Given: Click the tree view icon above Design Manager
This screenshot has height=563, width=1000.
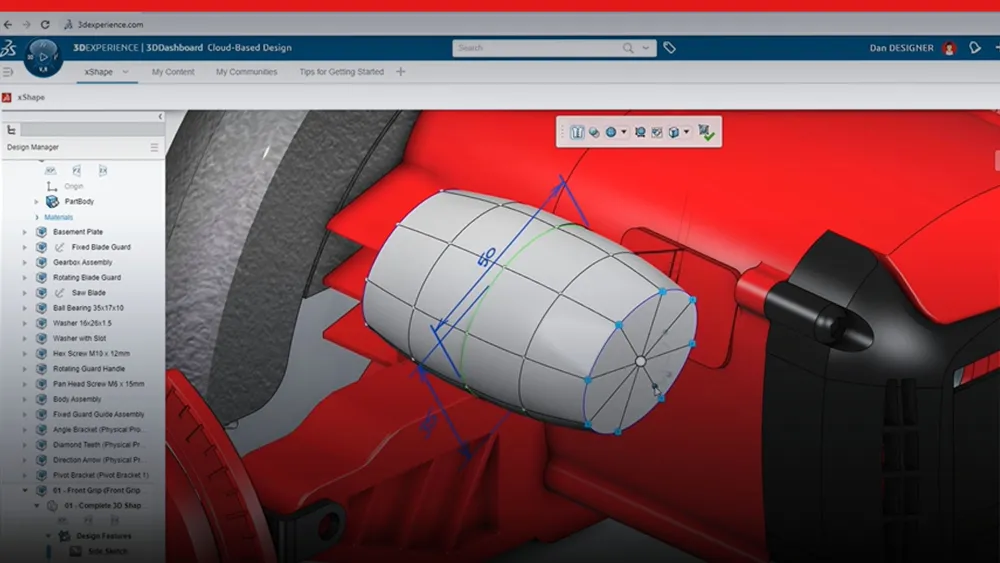Looking at the screenshot, I should [x=11, y=130].
